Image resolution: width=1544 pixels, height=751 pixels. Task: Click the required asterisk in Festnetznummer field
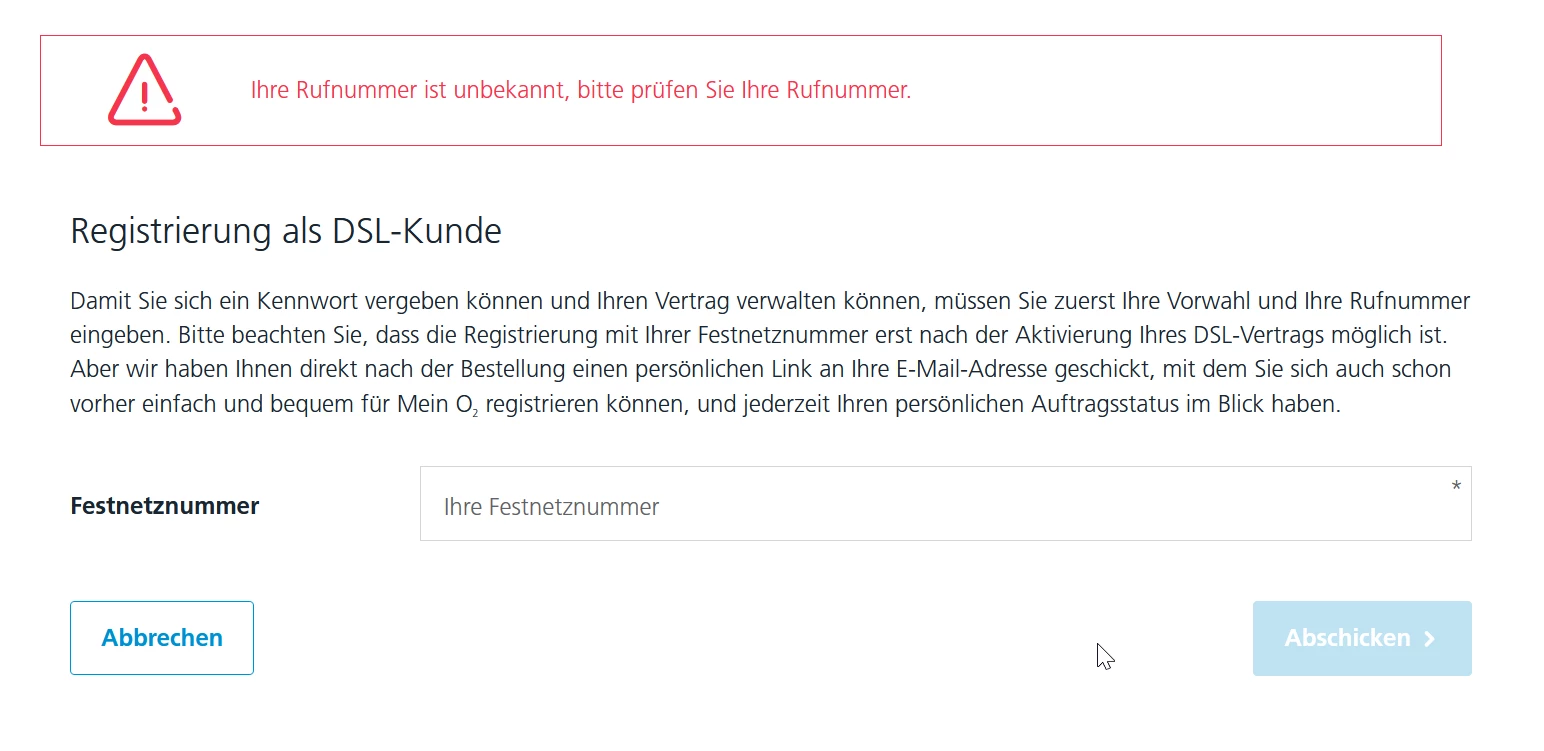1456,486
